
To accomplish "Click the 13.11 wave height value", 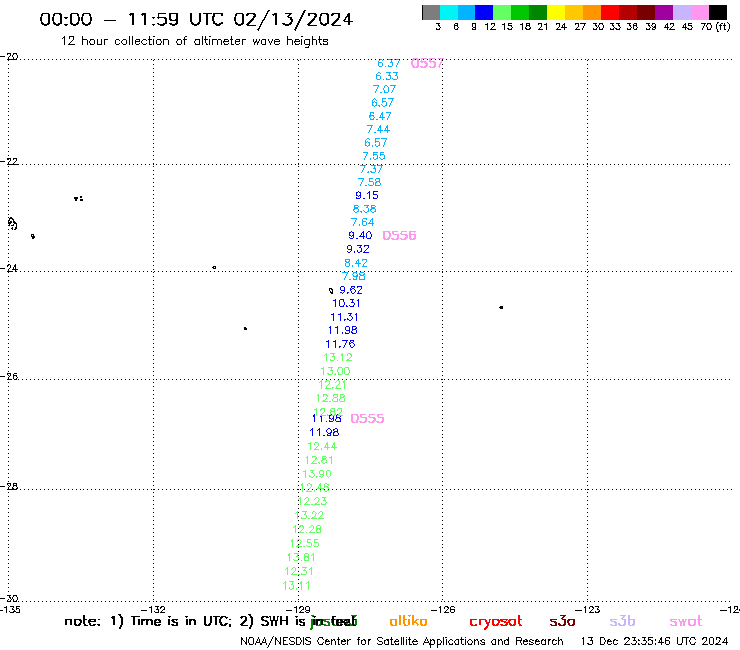I will coord(296,586).
